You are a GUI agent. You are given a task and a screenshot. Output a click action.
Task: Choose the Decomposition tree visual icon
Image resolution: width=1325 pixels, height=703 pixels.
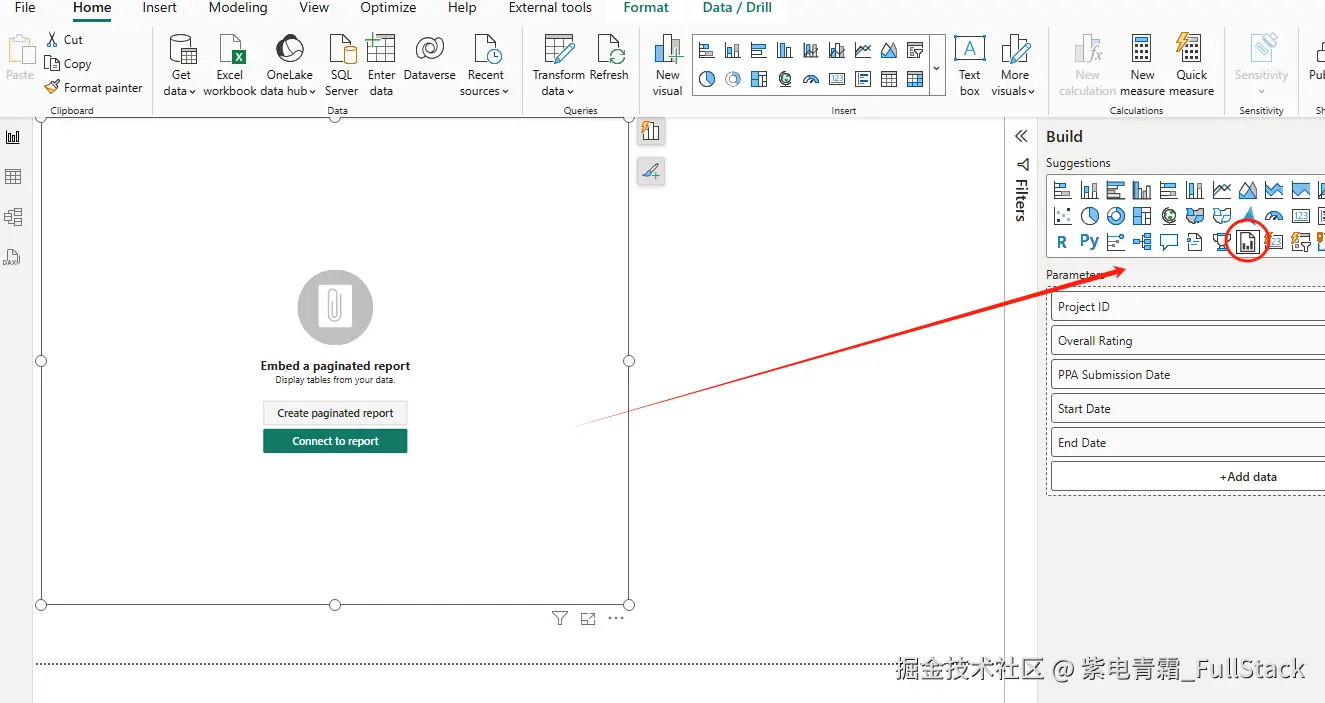coord(1142,241)
